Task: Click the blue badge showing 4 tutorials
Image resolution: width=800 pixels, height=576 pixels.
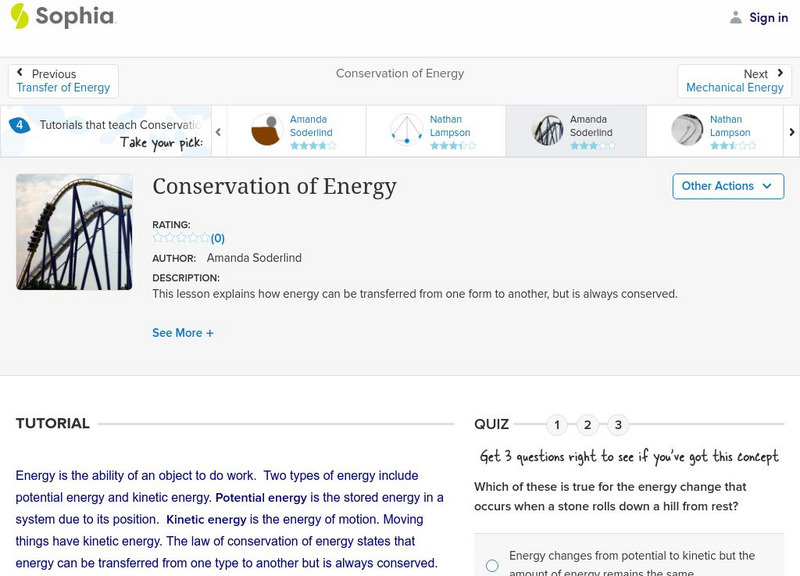Action: click(x=19, y=125)
